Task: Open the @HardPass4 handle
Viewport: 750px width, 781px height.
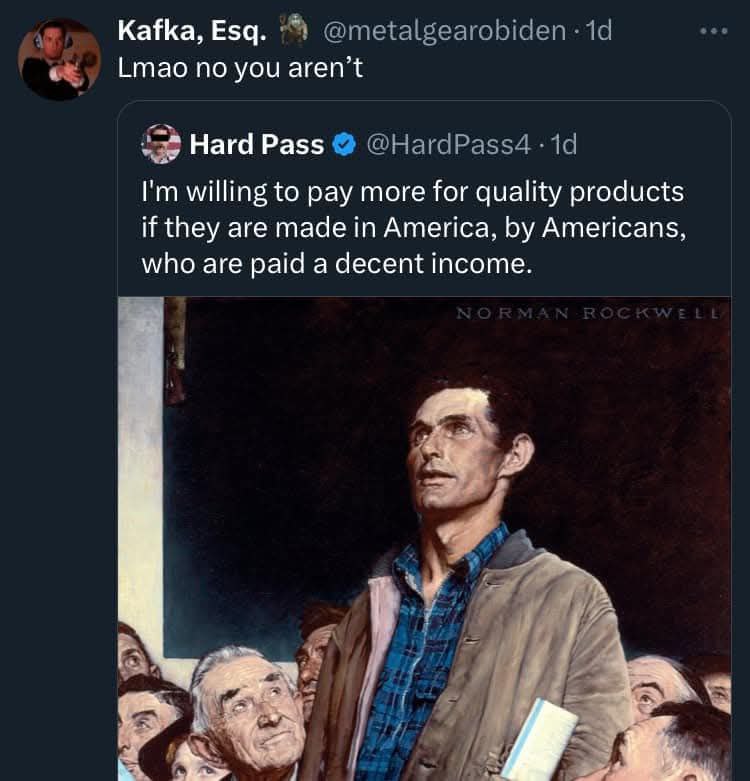Action: pyautogui.click(x=449, y=145)
